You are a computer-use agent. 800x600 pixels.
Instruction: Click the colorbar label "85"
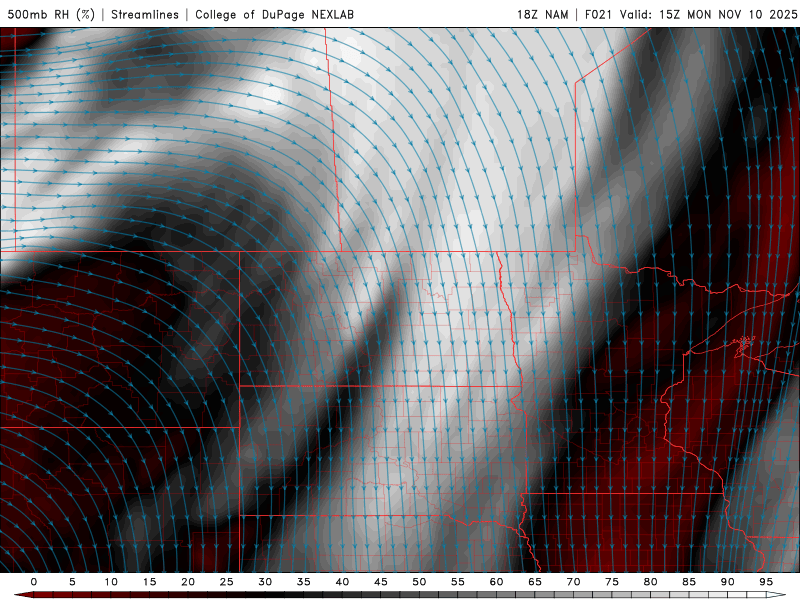tap(689, 582)
